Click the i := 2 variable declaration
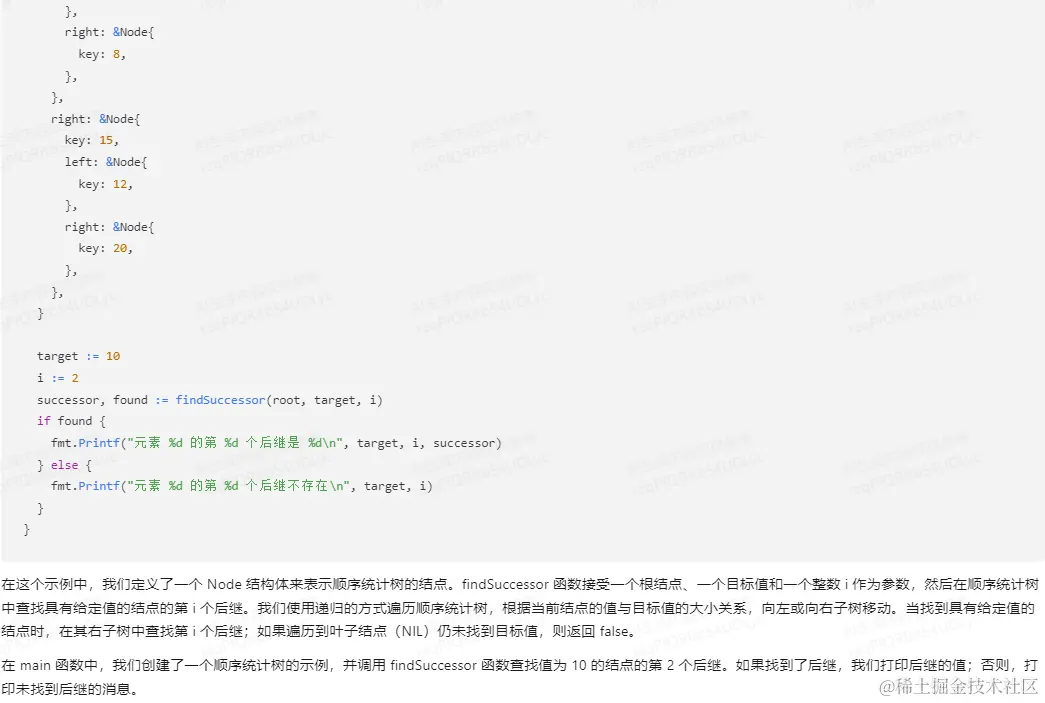The width and height of the screenshot is (1045, 703). (57, 378)
